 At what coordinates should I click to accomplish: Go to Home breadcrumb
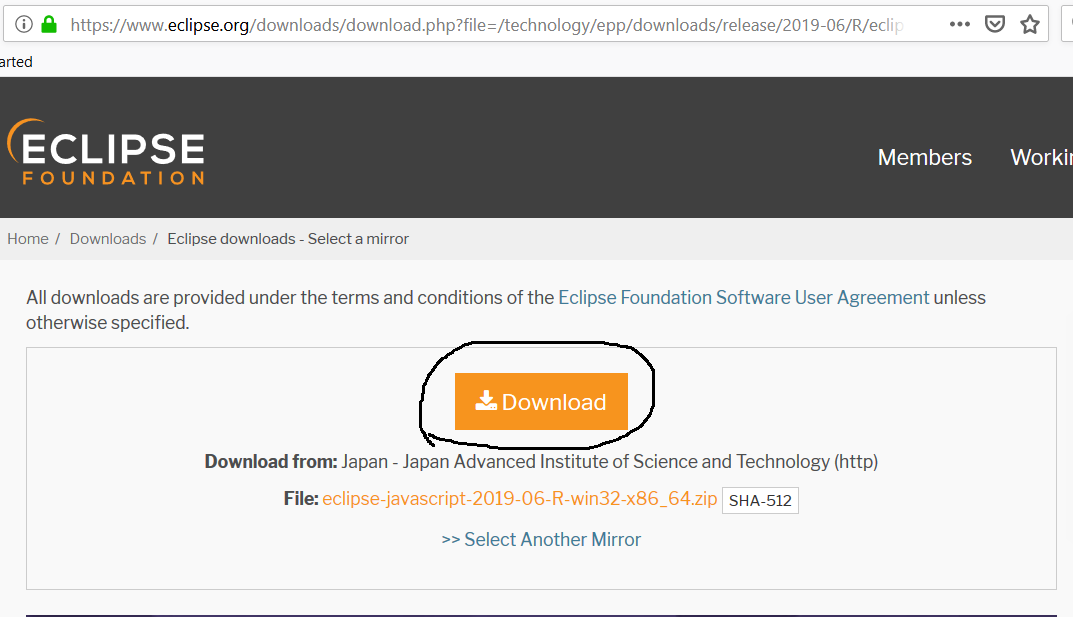click(28, 239)
